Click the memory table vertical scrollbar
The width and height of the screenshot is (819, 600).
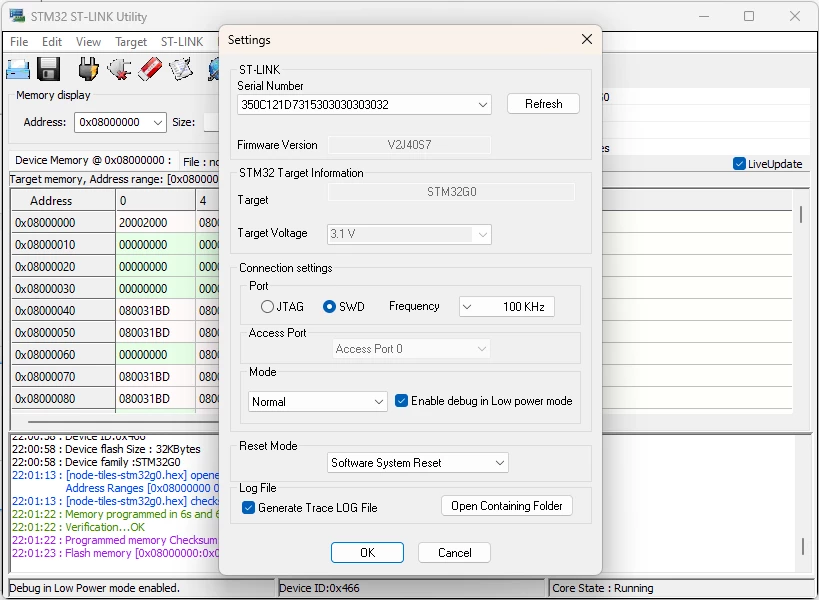[801, 215]
